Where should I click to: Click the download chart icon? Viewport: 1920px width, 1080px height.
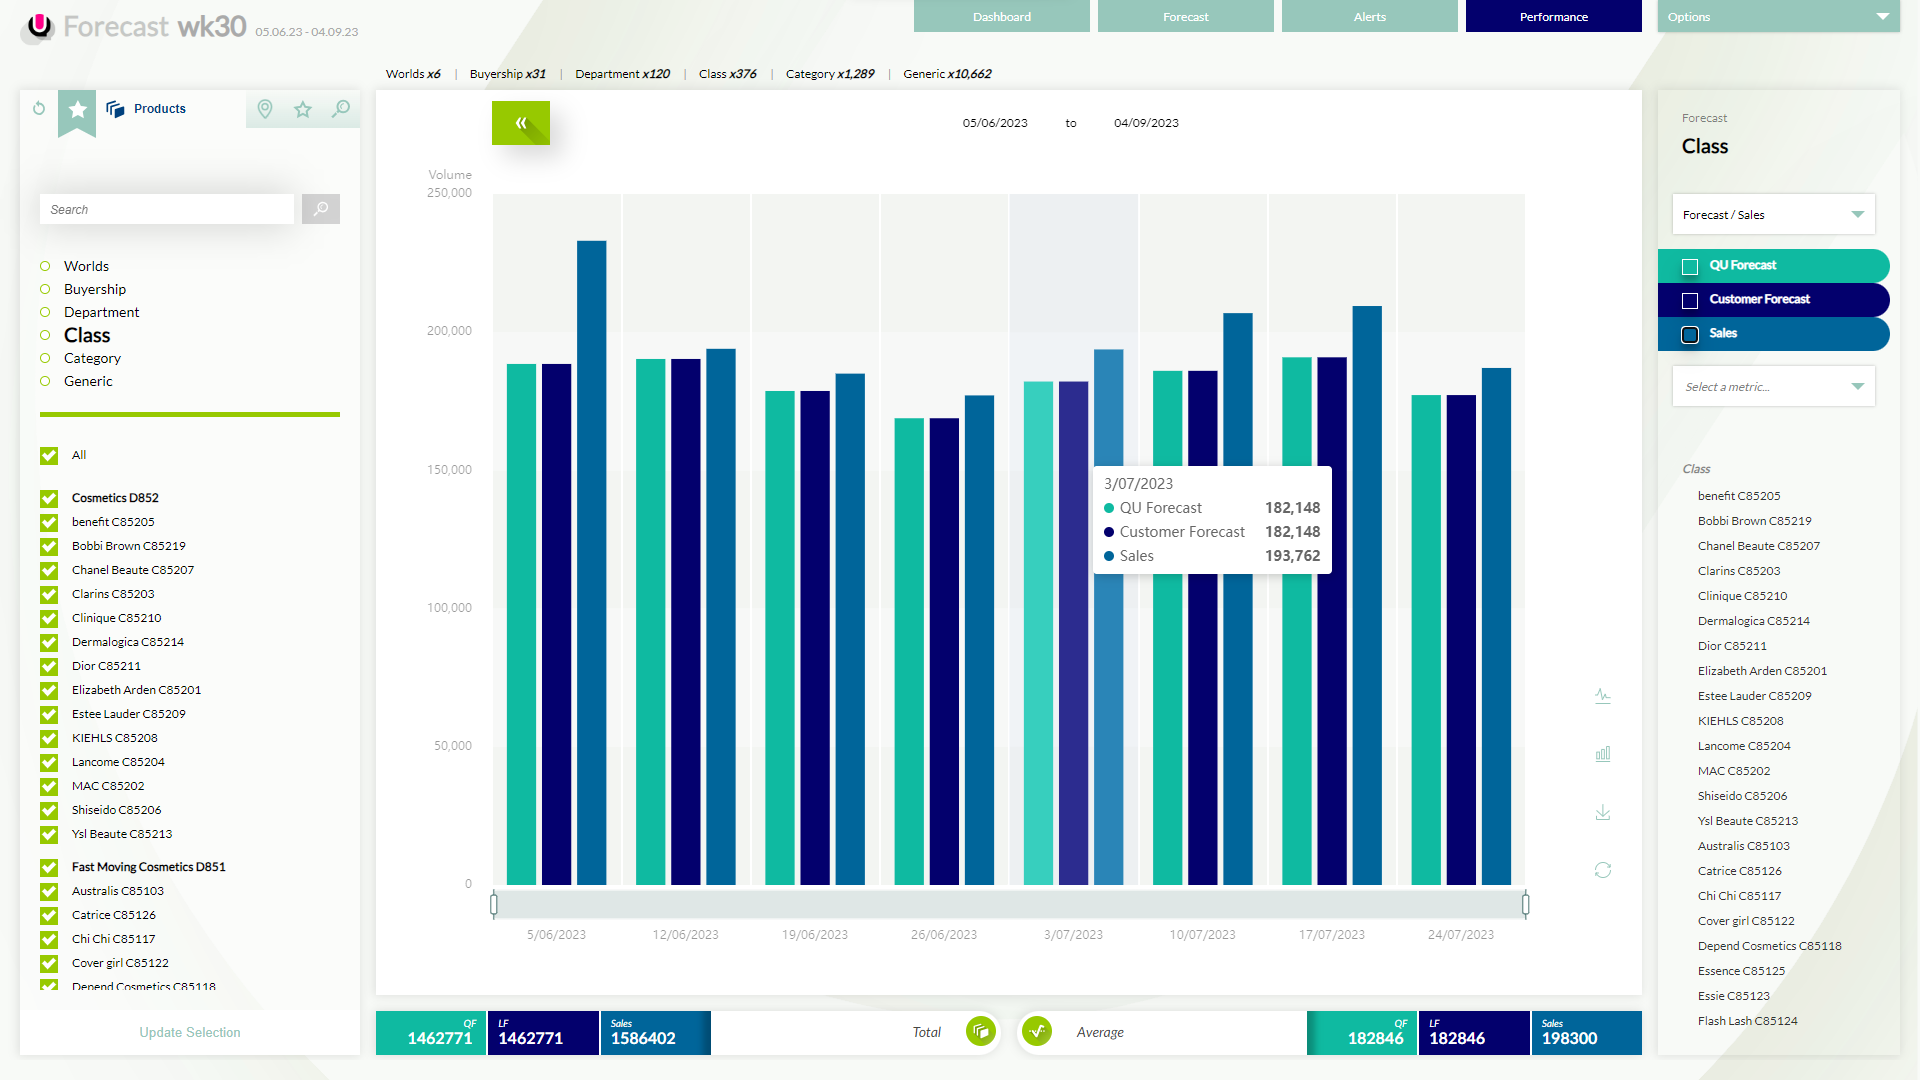tap(1603, 812)
